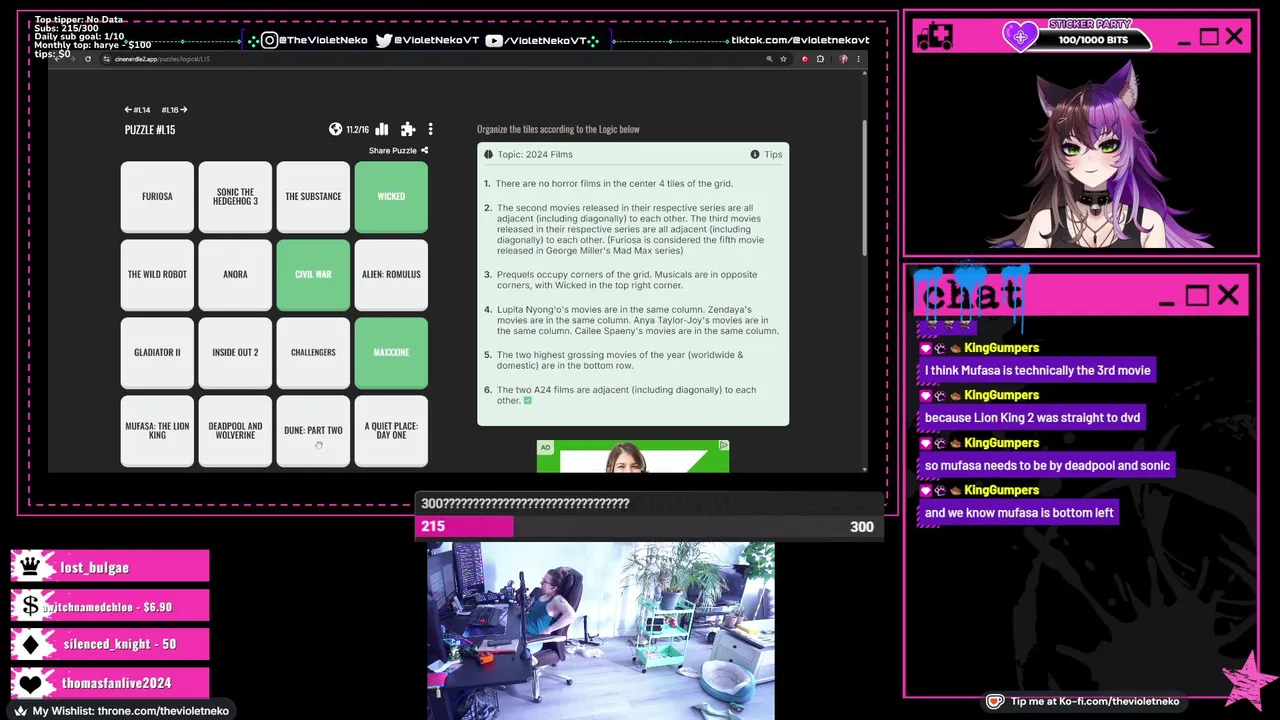Click the Instagram icon in overlay
The height and width of the screenshot is (720, 1280).
pos(269,40)
